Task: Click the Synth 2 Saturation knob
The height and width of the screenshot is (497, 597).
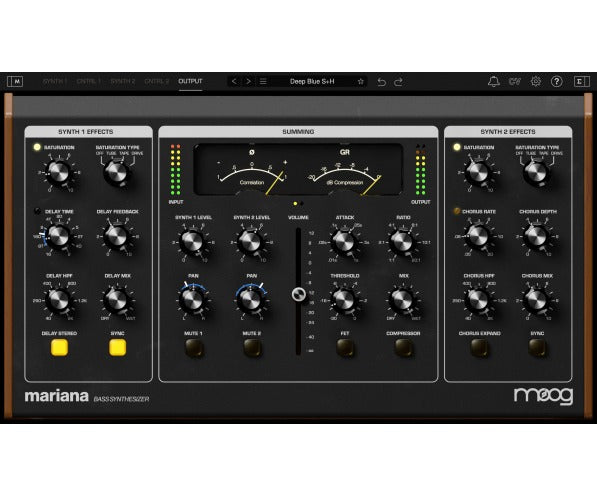Action: pos(479,173)
